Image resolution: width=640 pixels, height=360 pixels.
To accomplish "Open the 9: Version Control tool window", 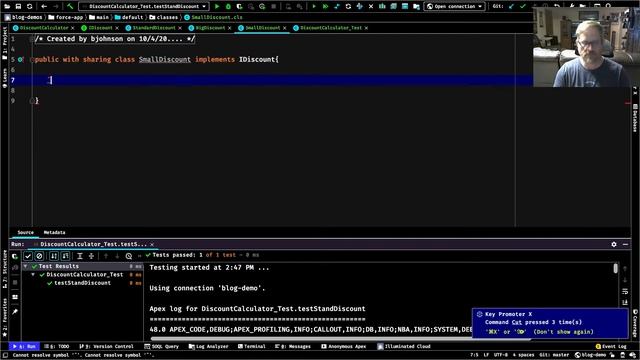I will [106, 346].
